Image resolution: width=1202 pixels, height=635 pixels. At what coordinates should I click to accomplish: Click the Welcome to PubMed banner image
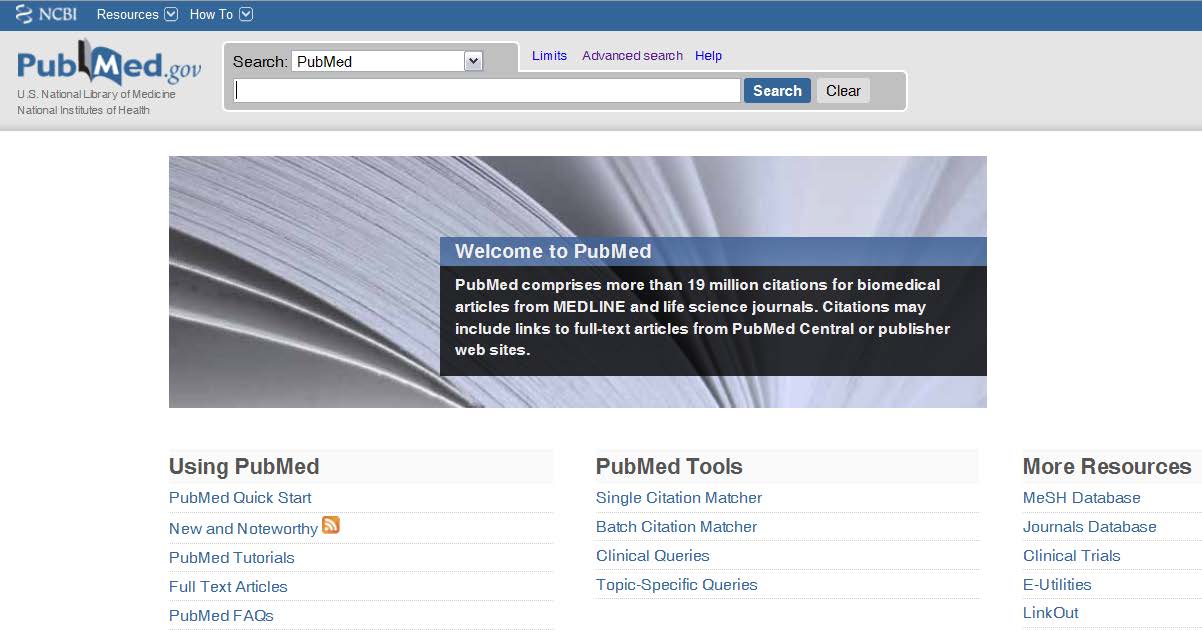click(x=578, y=281)
